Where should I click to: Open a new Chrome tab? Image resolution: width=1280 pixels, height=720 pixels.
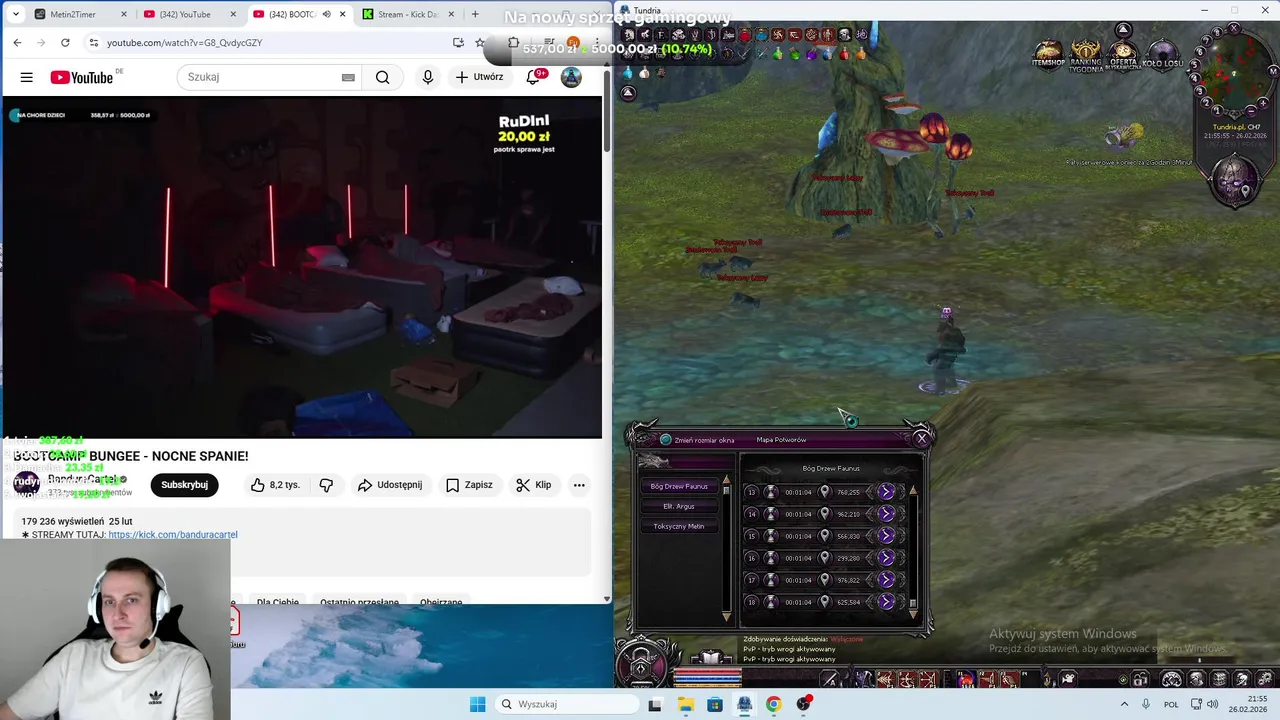point(475,14)
